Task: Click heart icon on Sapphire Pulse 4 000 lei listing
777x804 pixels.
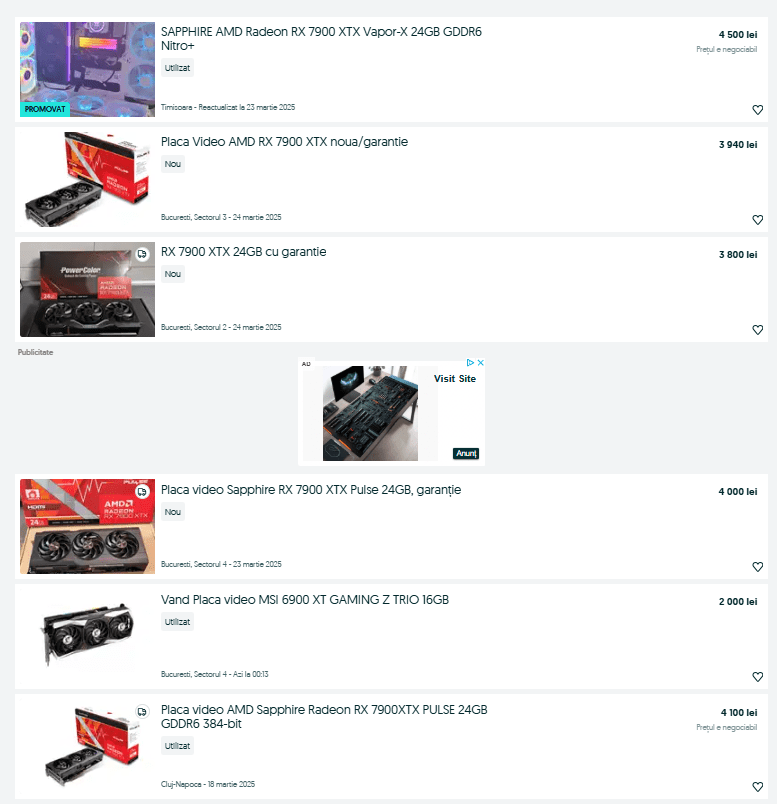Action: (758, 567)
